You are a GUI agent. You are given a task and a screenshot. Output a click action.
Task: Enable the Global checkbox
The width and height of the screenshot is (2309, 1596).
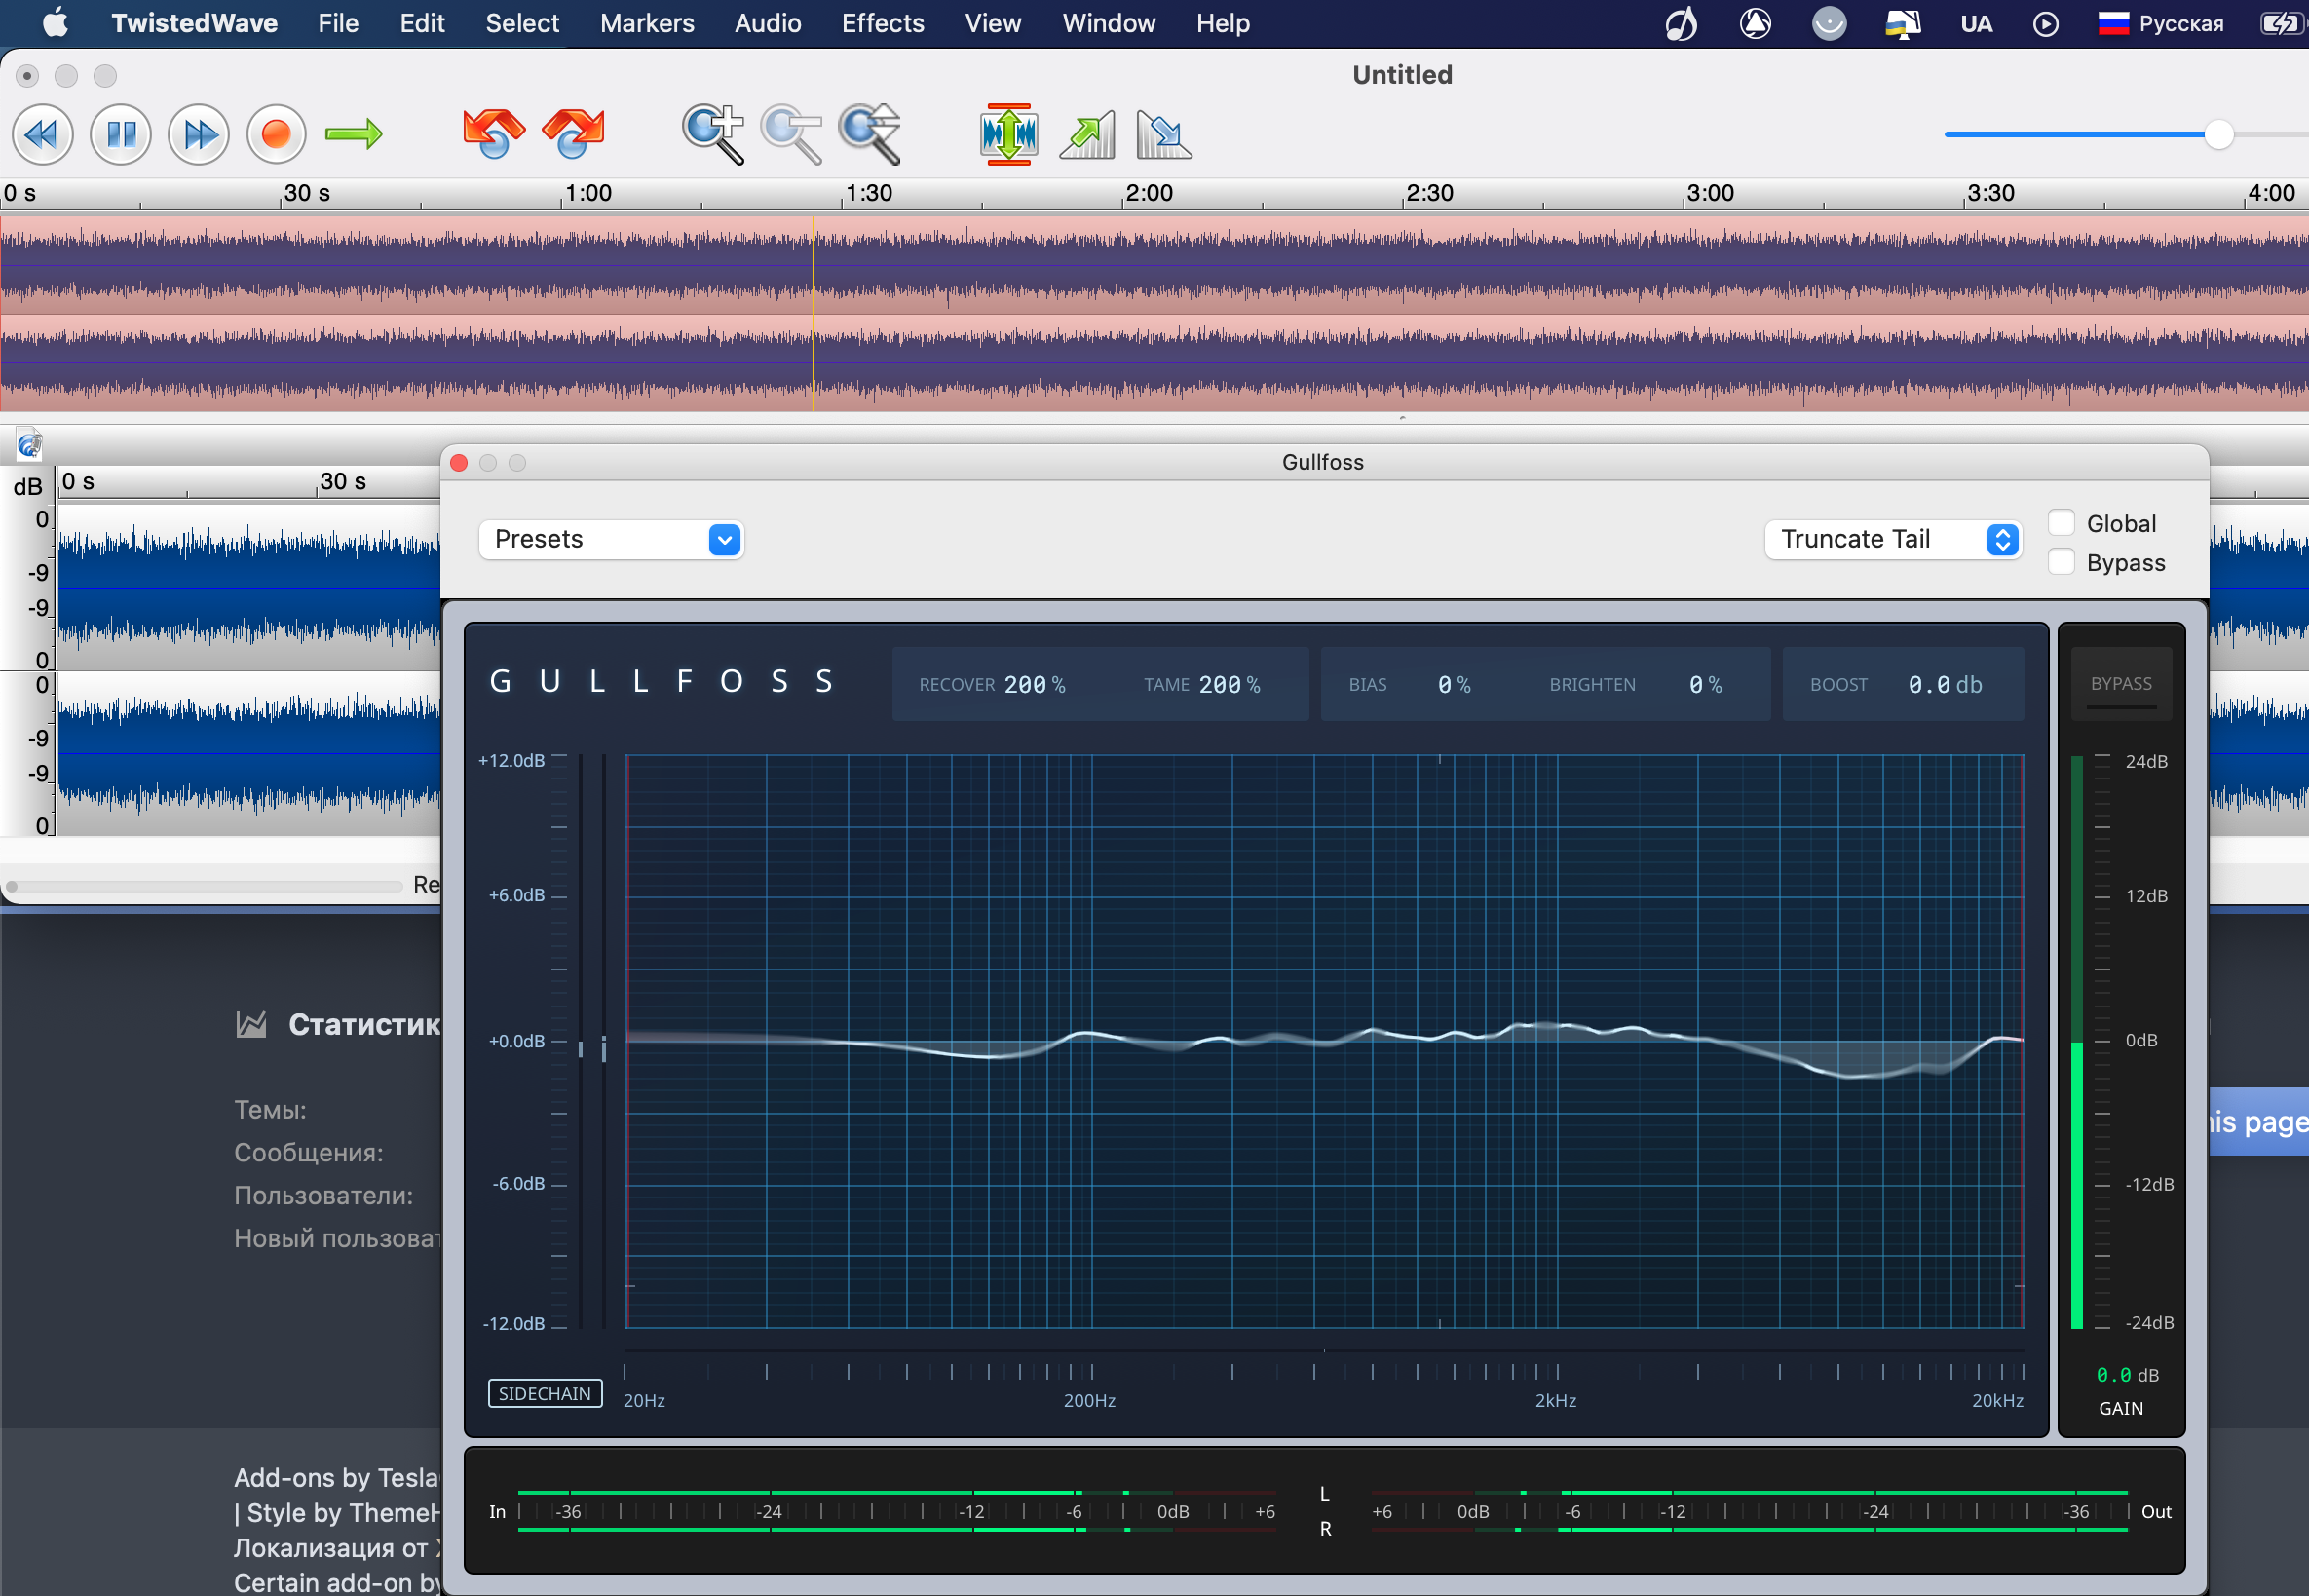(2060, 523)
